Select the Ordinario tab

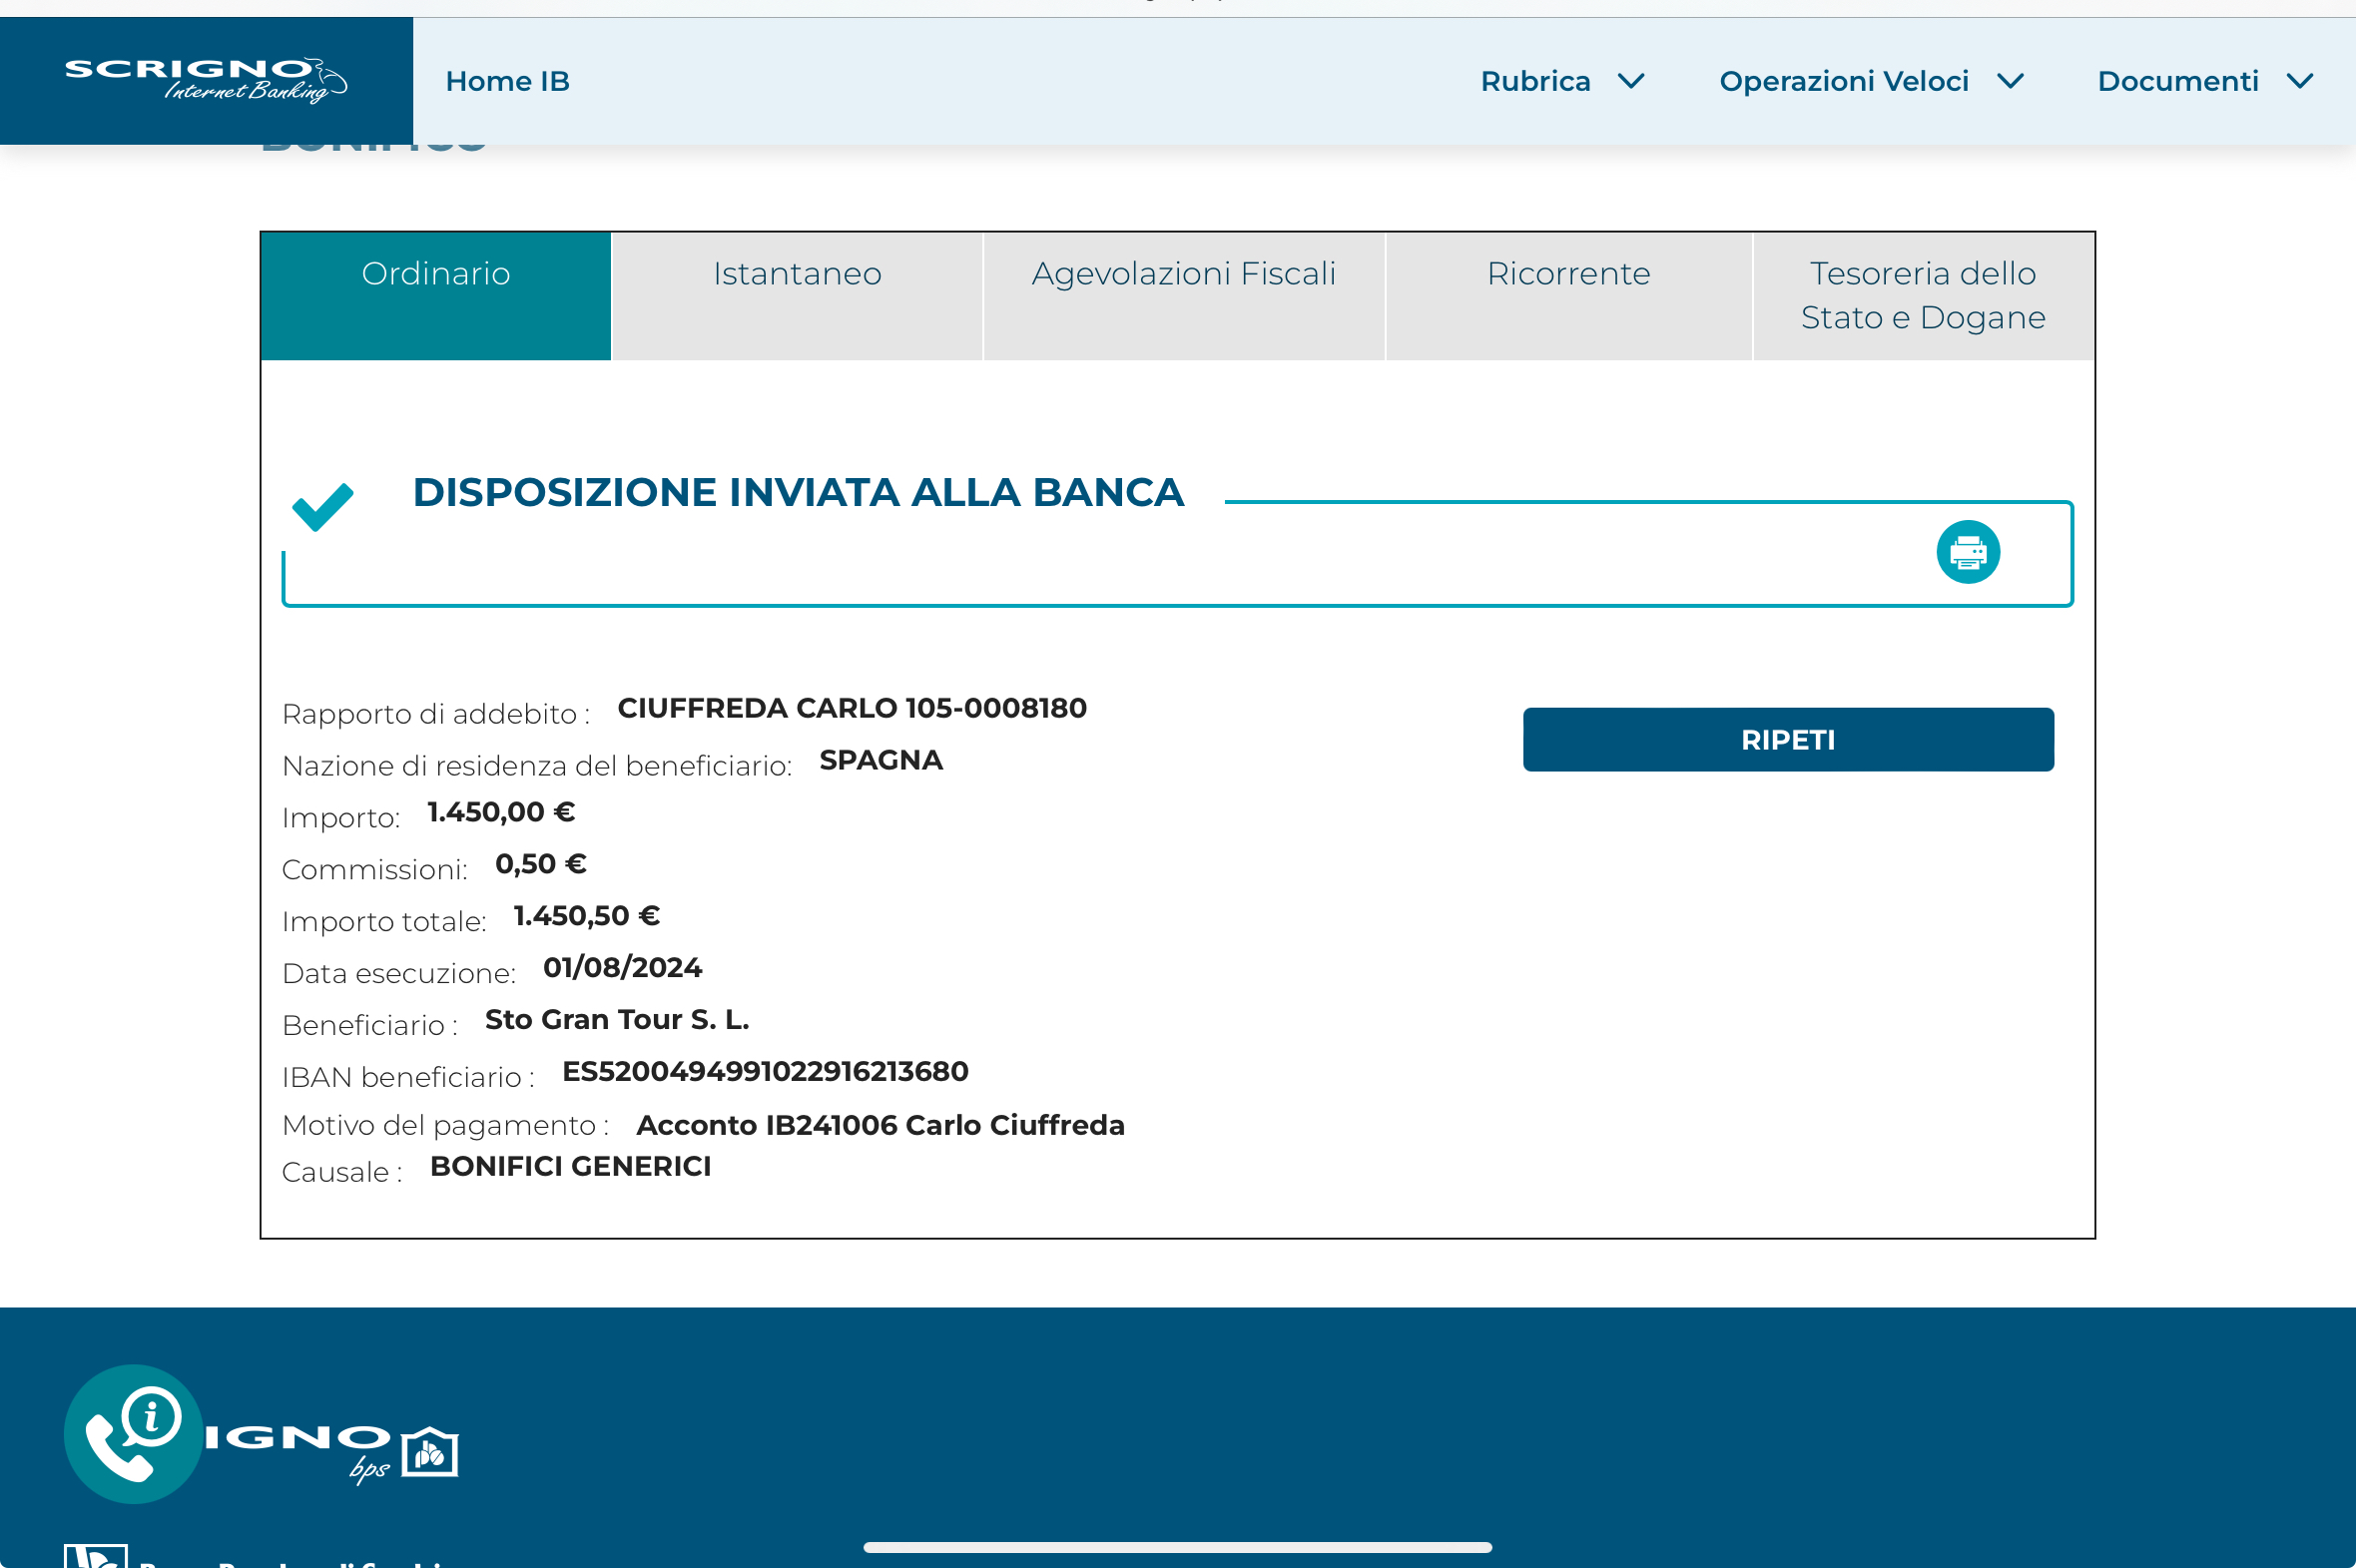click(436, 296)
